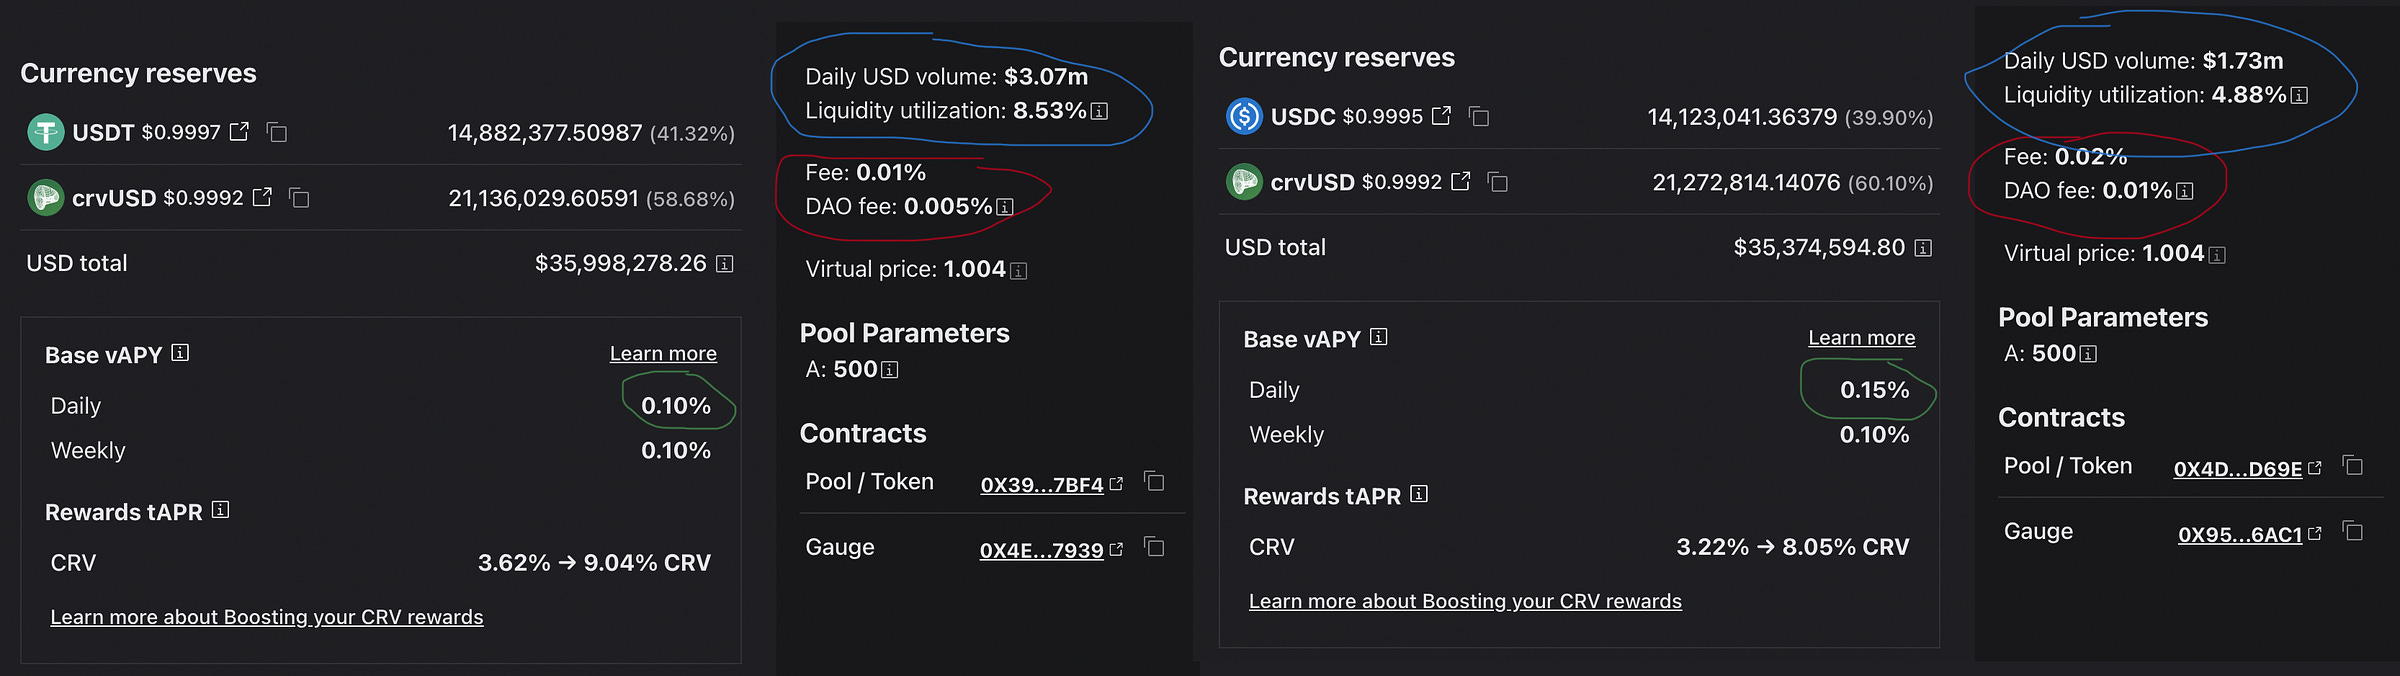This screenshot has height=676, width=2400.
Task: Open Boosting CRV rewards link under 8.05% CRV
Action: coord(1465,601)
